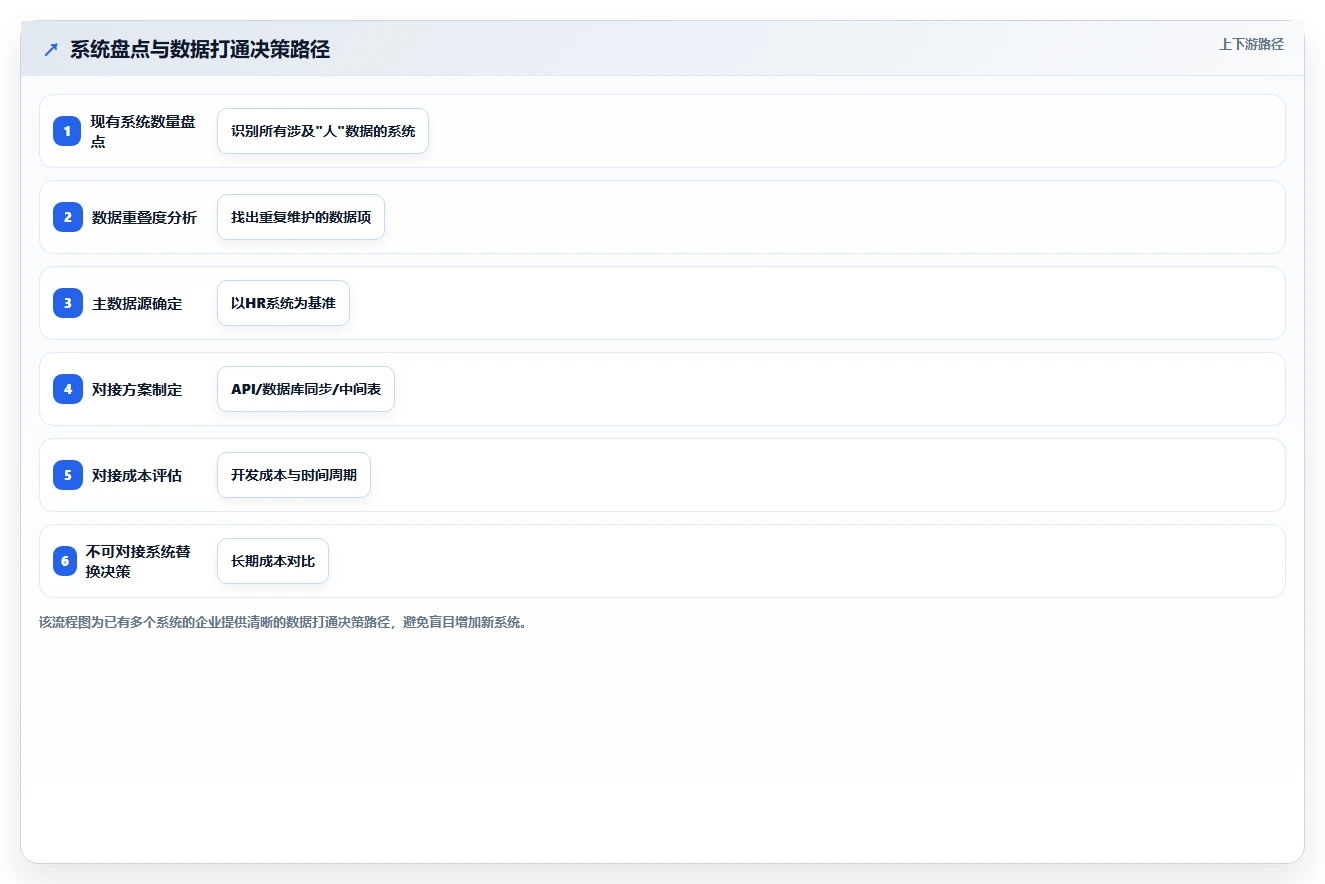The height and width of the screenshot is (884, 1325).
Task: Select the 对接方案制定 step label
Action: pos(137,390)
